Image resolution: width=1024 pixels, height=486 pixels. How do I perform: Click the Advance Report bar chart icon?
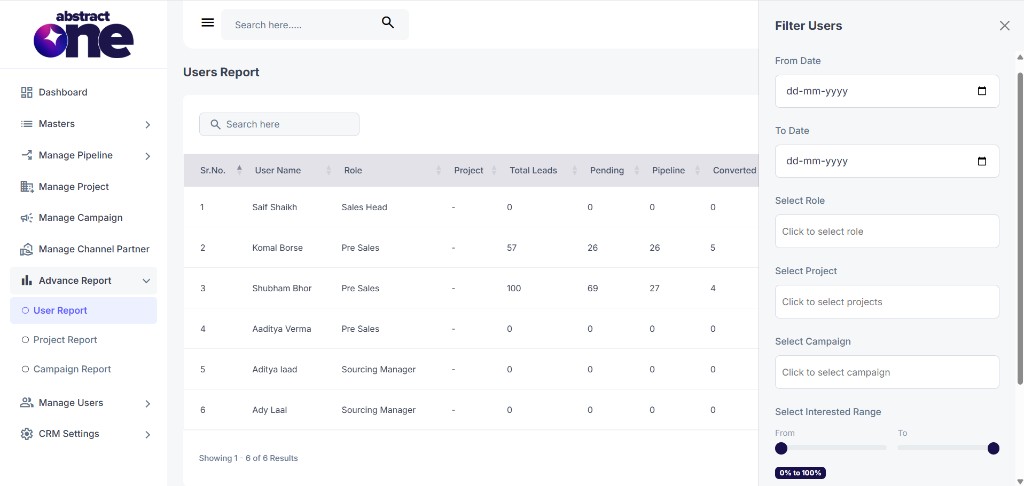[27, 280]
